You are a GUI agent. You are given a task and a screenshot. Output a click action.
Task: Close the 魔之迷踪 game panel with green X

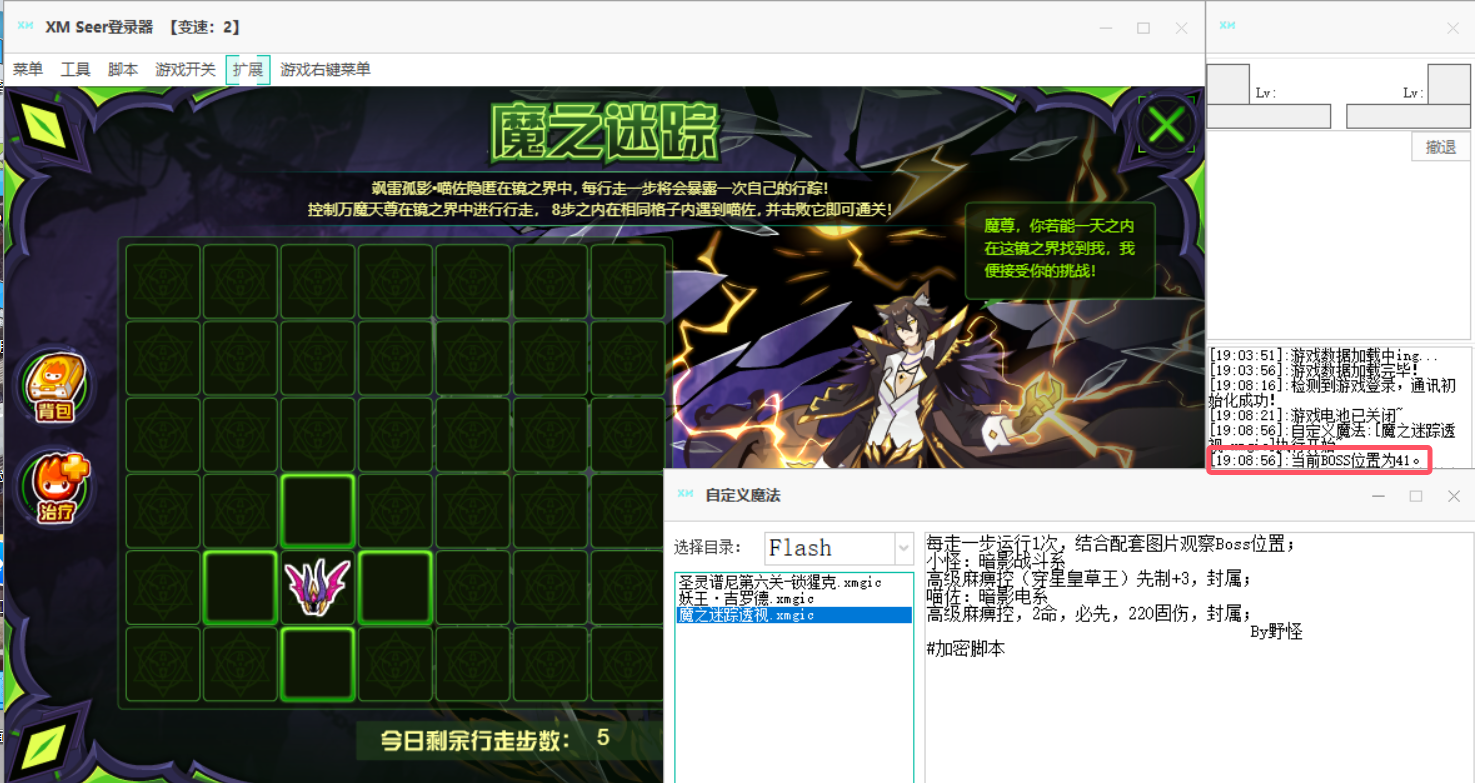1166,125
